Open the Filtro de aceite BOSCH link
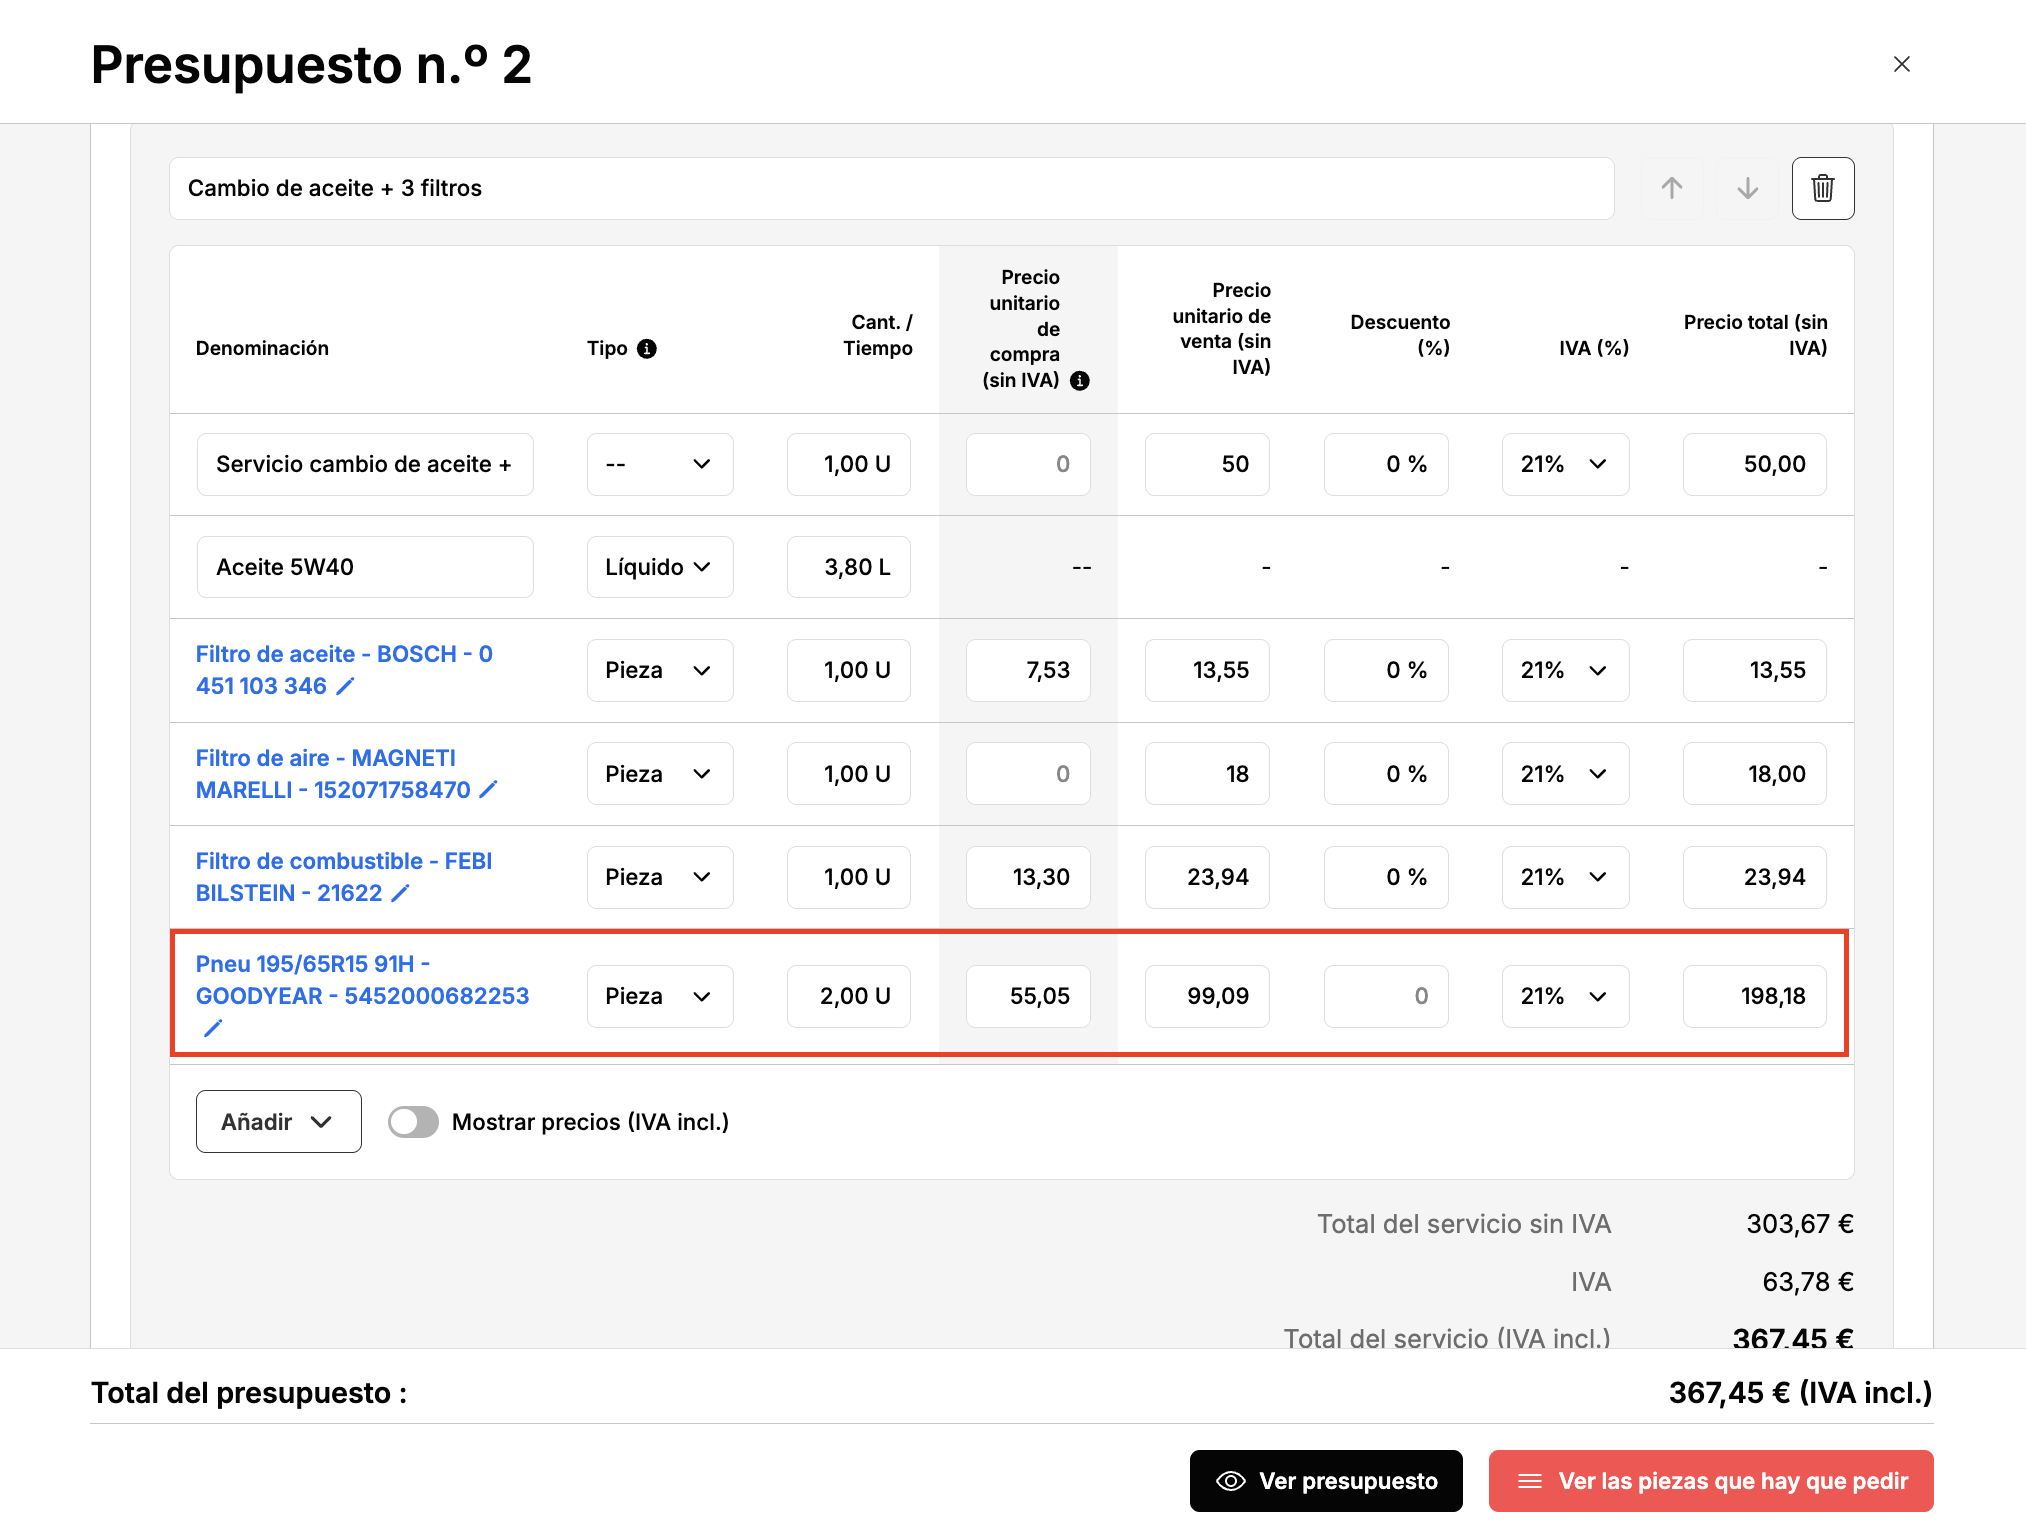The height and width of the screenshot is (1524, 2026). click(344, 670)
